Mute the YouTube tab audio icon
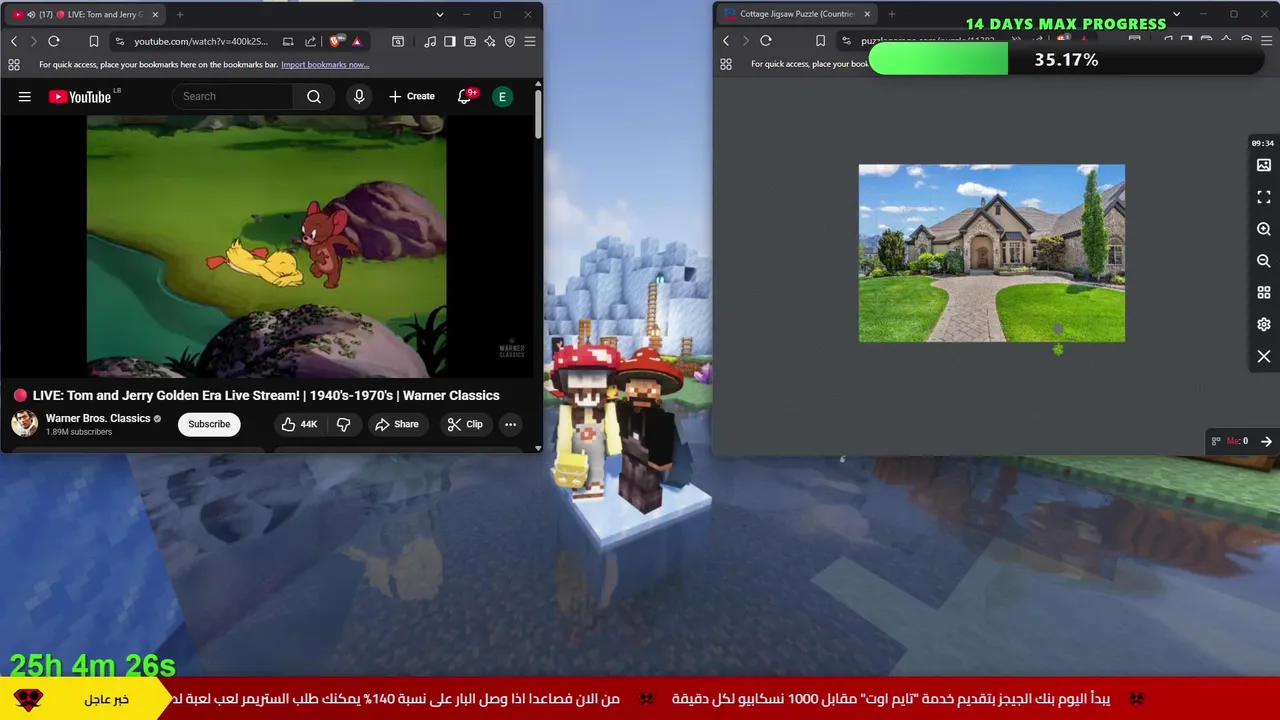 coord(31,15)
